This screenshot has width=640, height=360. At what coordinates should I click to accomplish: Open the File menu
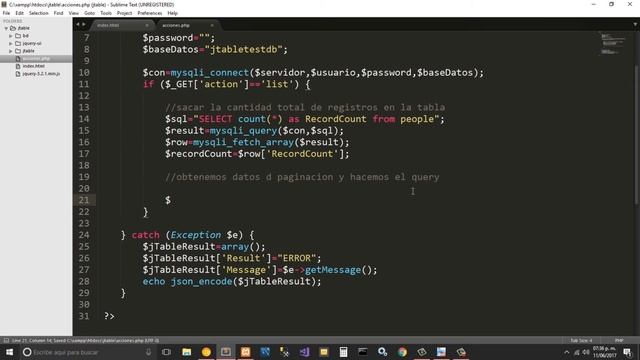tap(6, 13)
